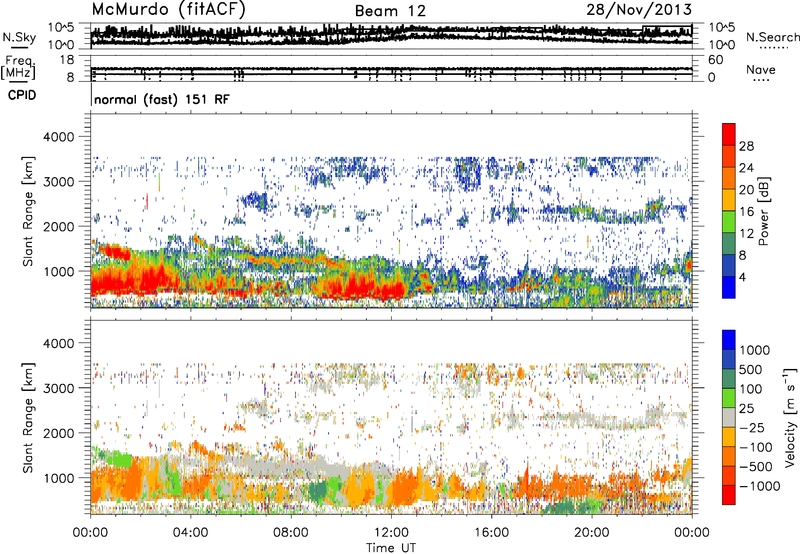This screenshot has height=554, width=800.
Task: Click the '4' tick on the power scale
Action: tap(743, 277)
